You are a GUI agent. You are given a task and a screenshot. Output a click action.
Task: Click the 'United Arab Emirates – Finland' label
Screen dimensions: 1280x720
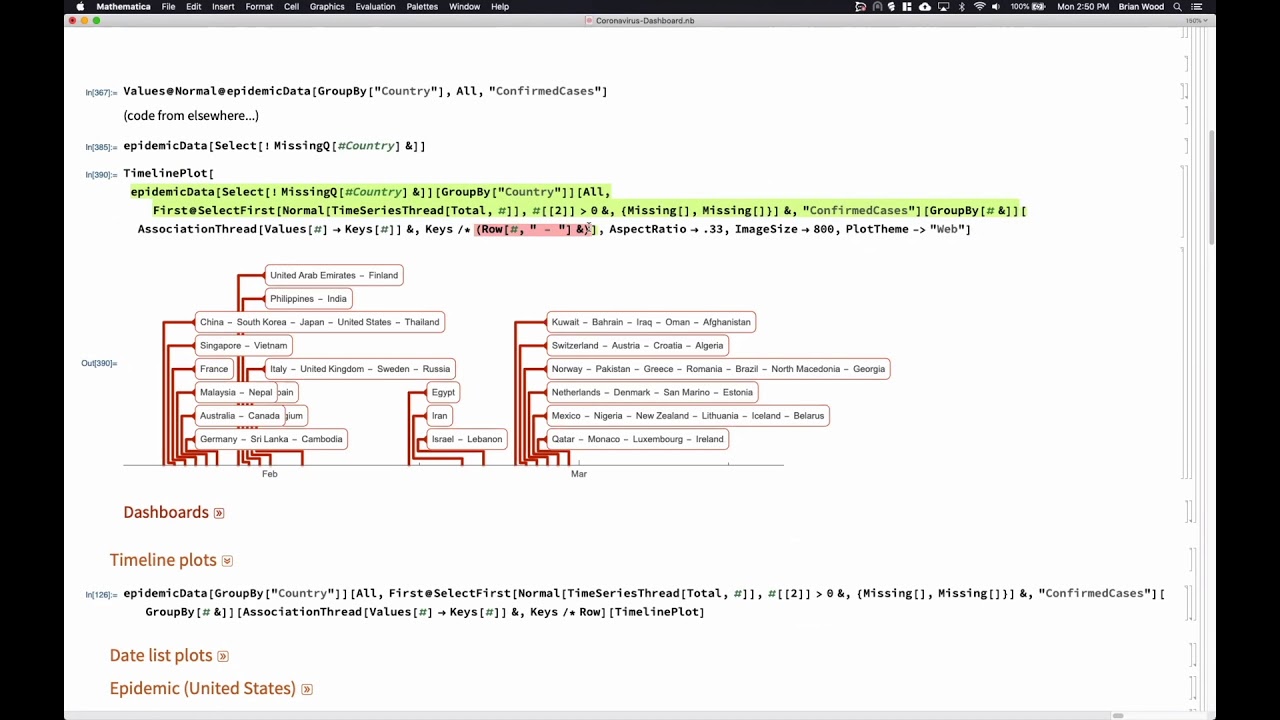(334, 275)
